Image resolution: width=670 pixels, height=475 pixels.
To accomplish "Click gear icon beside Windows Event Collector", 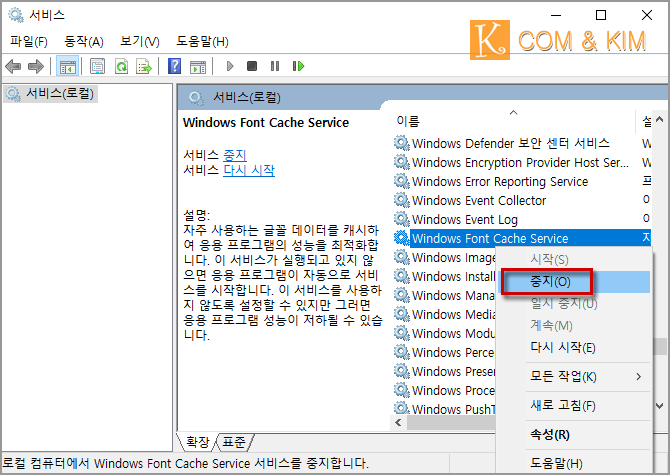I will pos(401,199).
